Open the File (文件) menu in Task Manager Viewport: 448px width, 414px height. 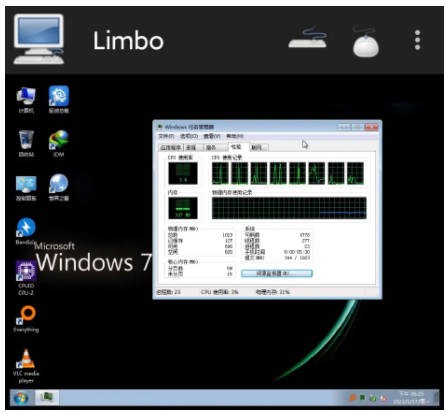pyautogui.click(x=166, y=136)
